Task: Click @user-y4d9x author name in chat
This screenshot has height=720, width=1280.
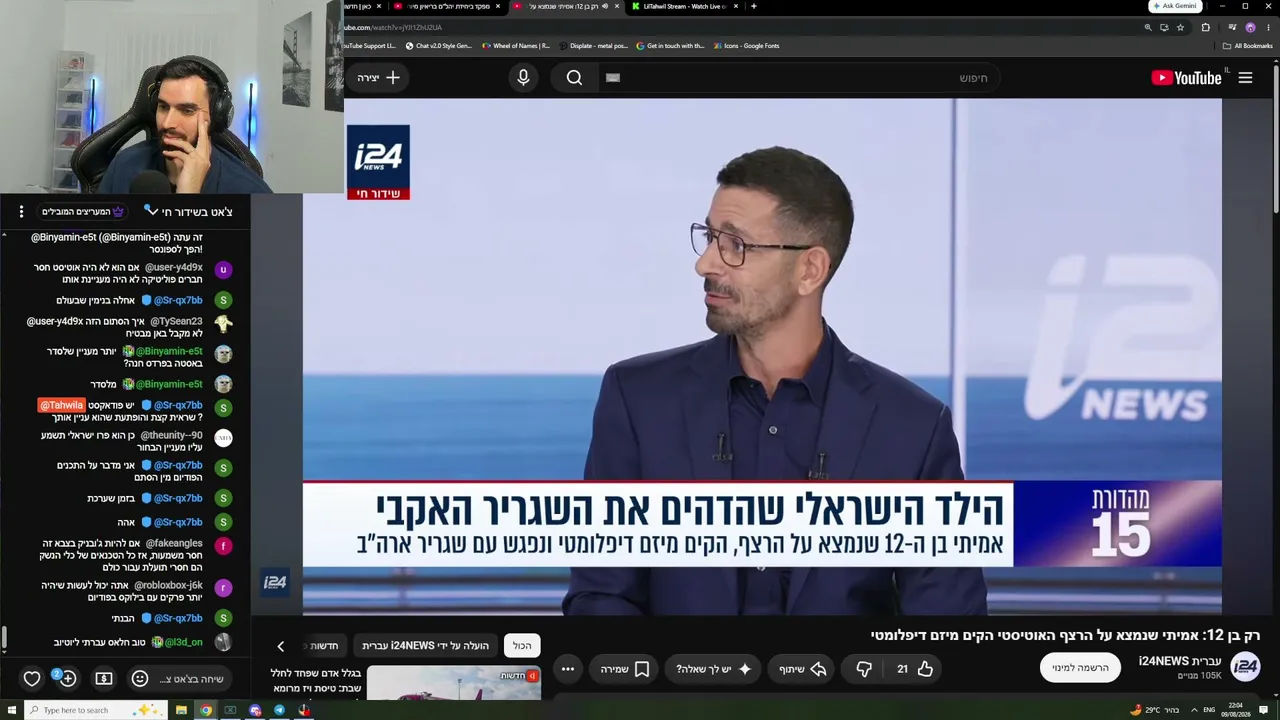Action: pyautogui.click(x=174, y=268)
